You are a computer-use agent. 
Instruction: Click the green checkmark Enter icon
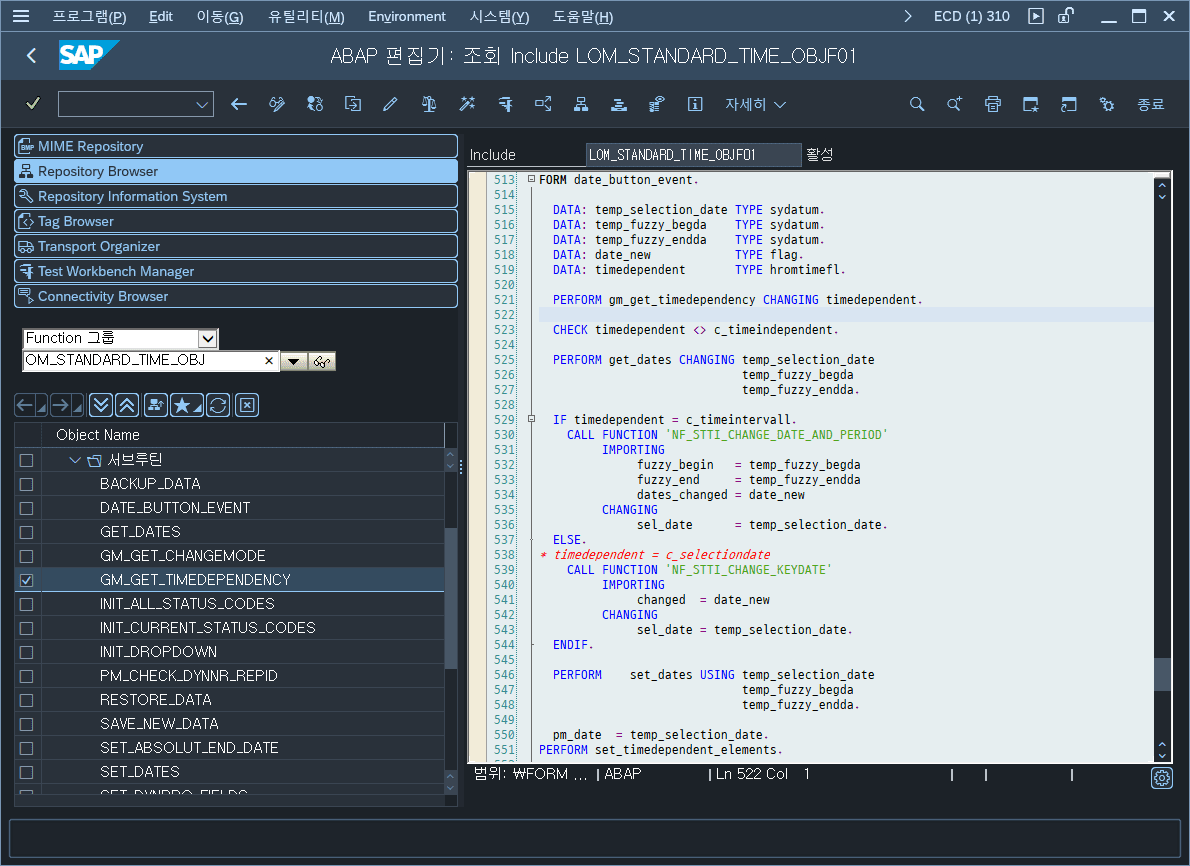pos(32,104)
